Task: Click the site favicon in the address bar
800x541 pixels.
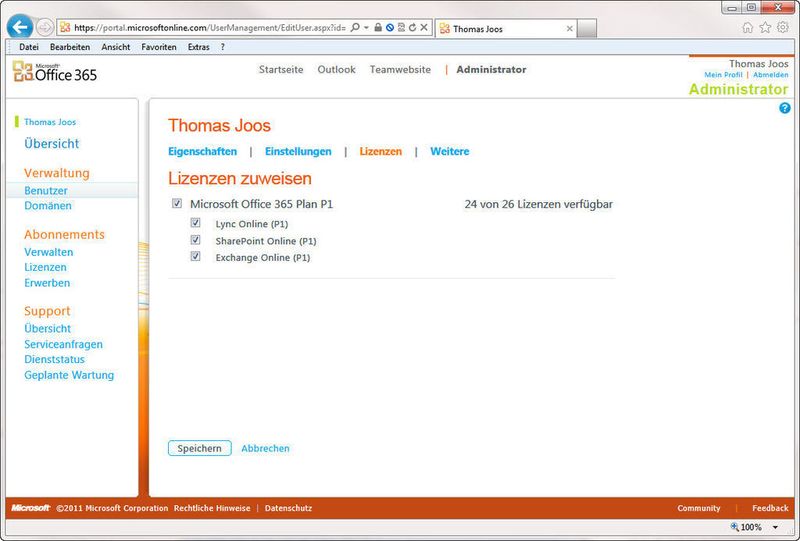Action: tap(65, 28)
